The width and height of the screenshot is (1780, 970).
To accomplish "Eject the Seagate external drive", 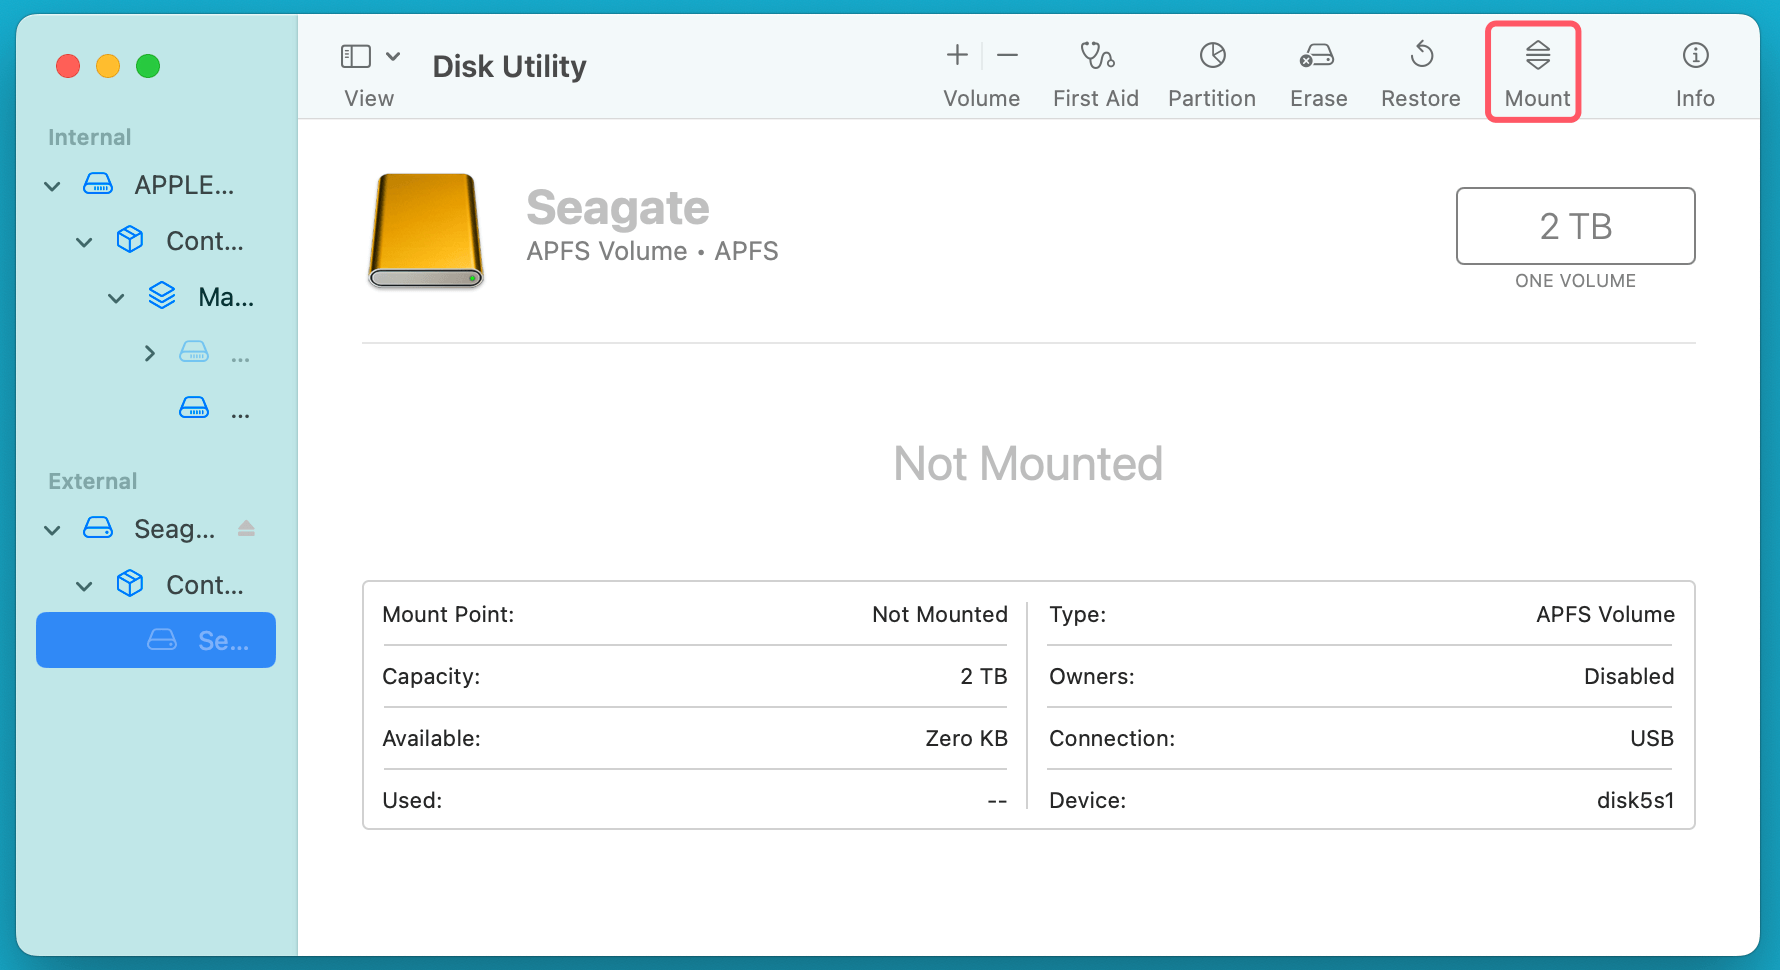I will pos(247,528).
